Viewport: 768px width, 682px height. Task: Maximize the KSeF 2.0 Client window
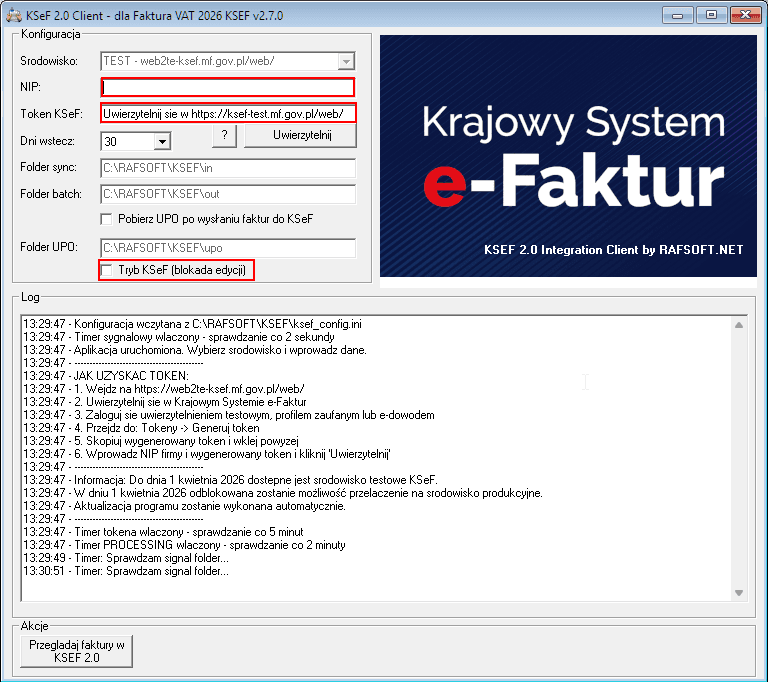pos(711,15)
